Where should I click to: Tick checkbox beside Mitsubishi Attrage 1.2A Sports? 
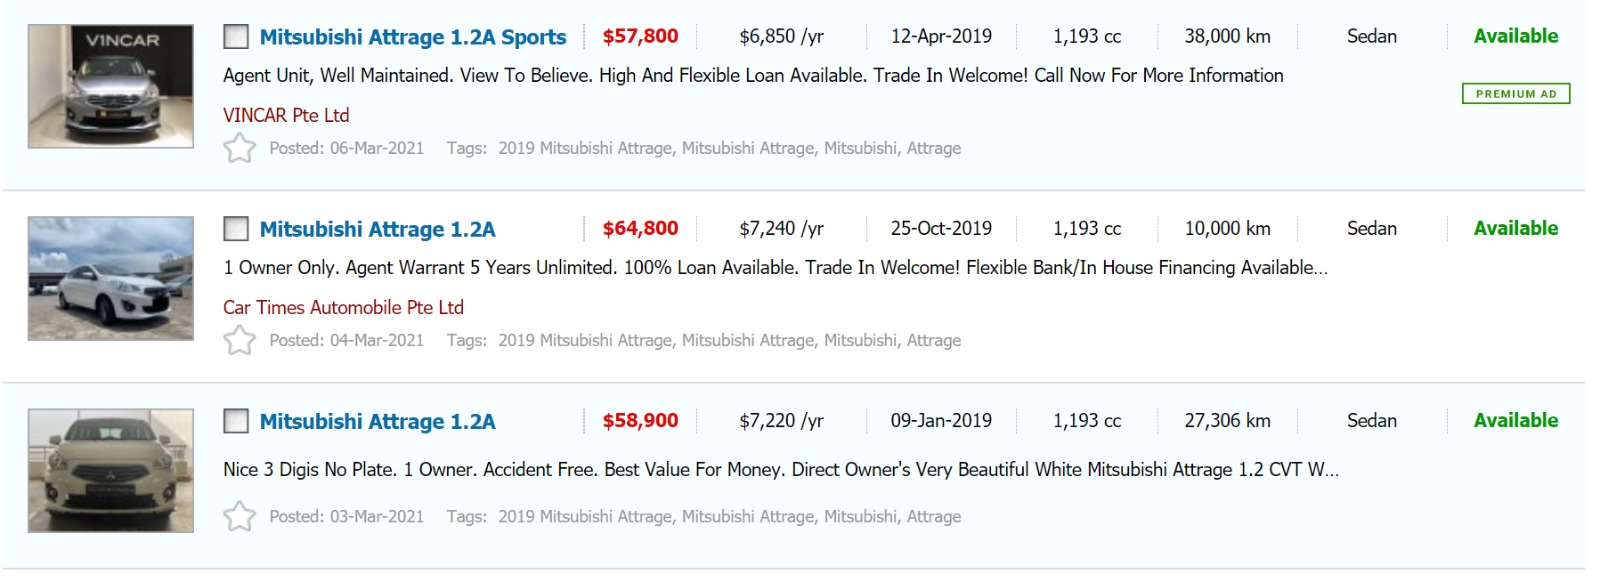click(236, 37)
